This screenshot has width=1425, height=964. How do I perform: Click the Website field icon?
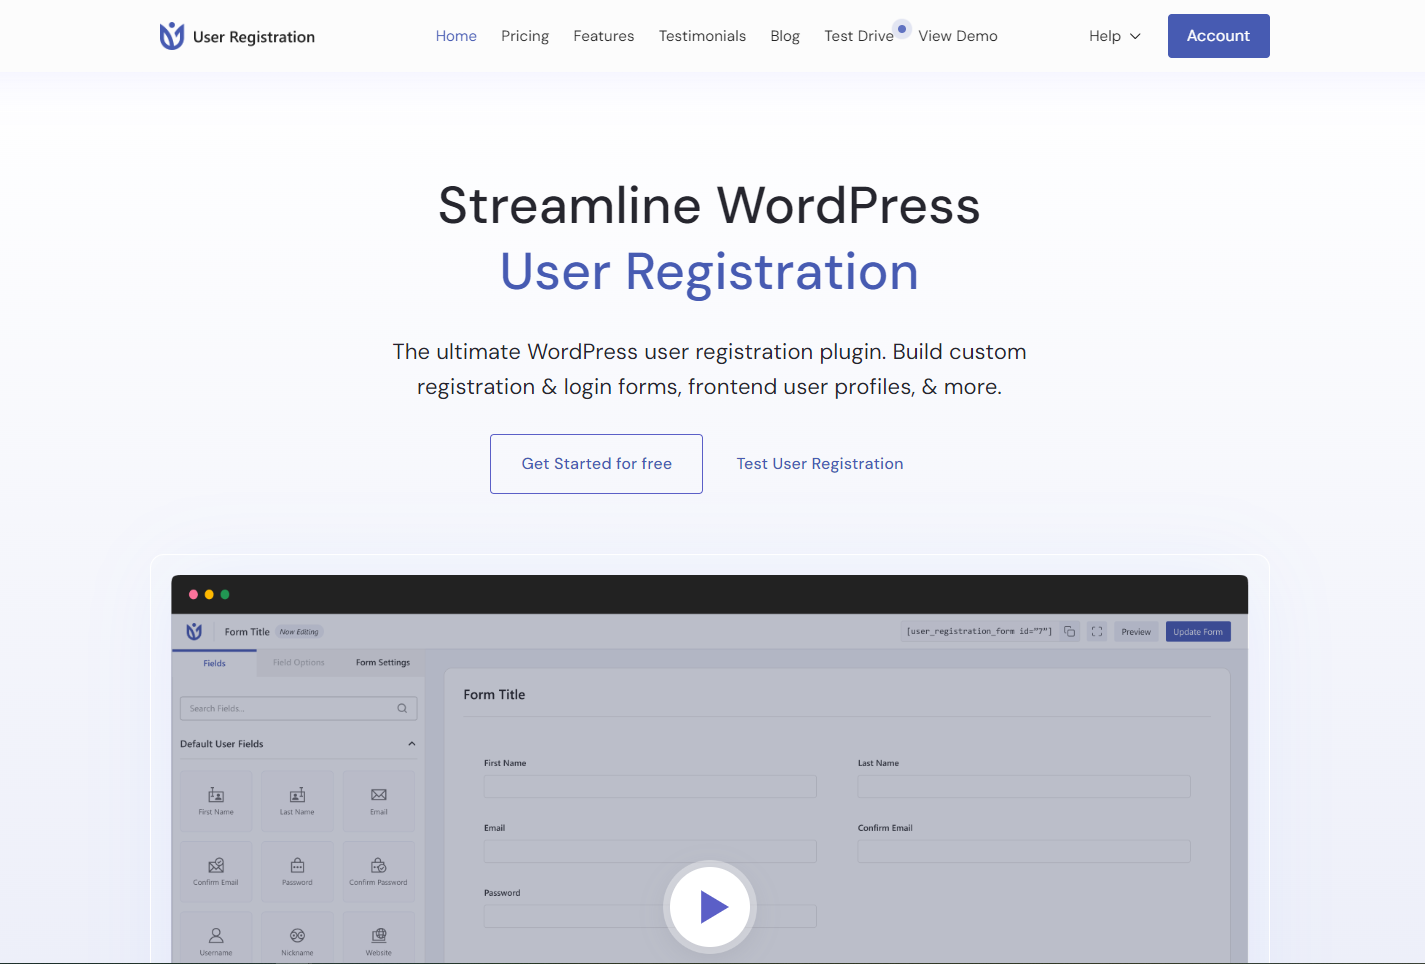(379, 935)
